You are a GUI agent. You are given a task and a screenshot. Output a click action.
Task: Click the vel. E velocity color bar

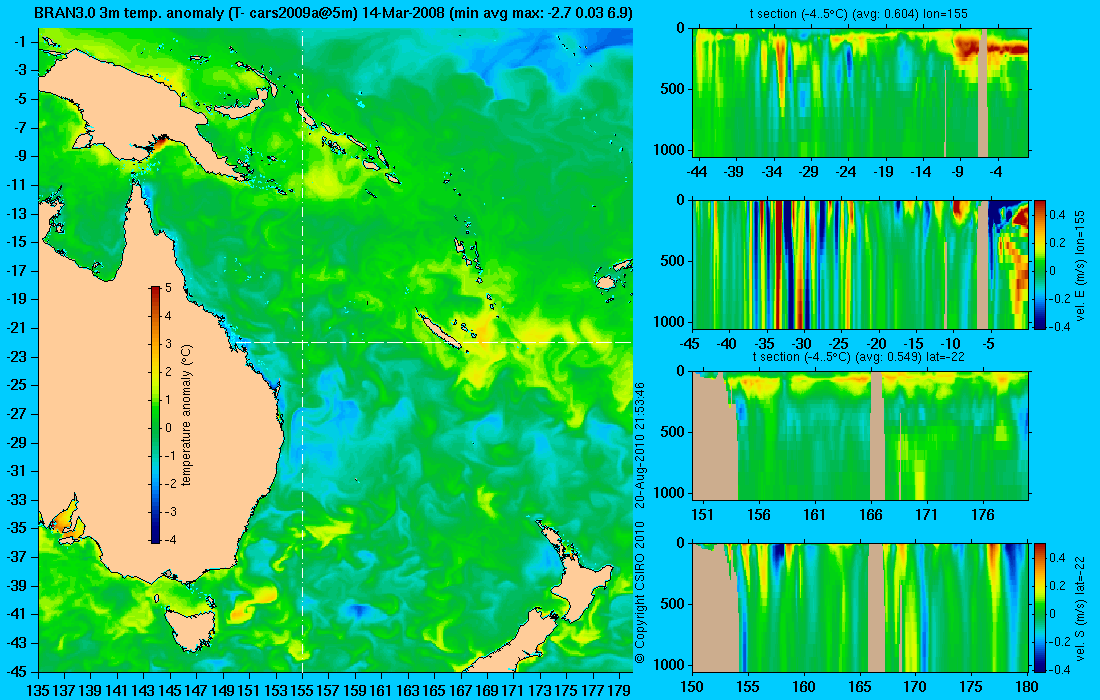[x=1040, y=264]
